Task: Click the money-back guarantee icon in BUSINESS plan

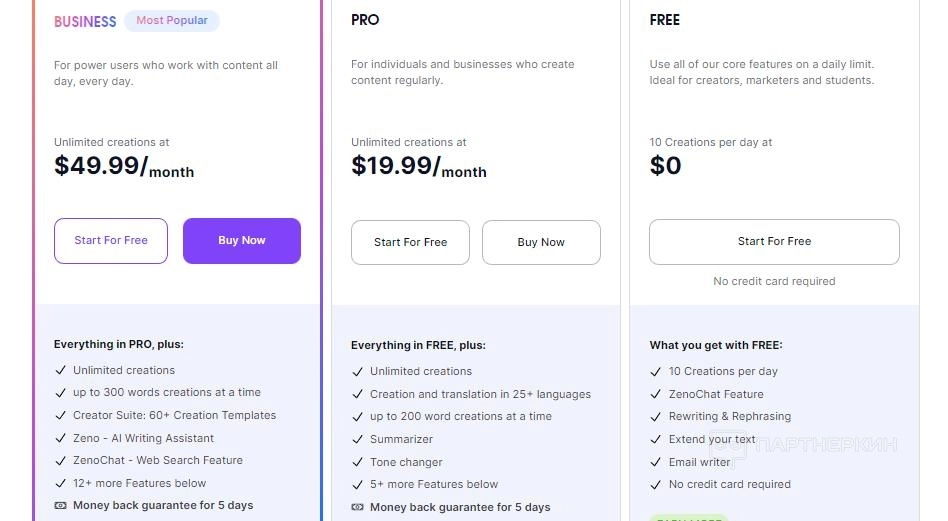Action: coord(60,506)
